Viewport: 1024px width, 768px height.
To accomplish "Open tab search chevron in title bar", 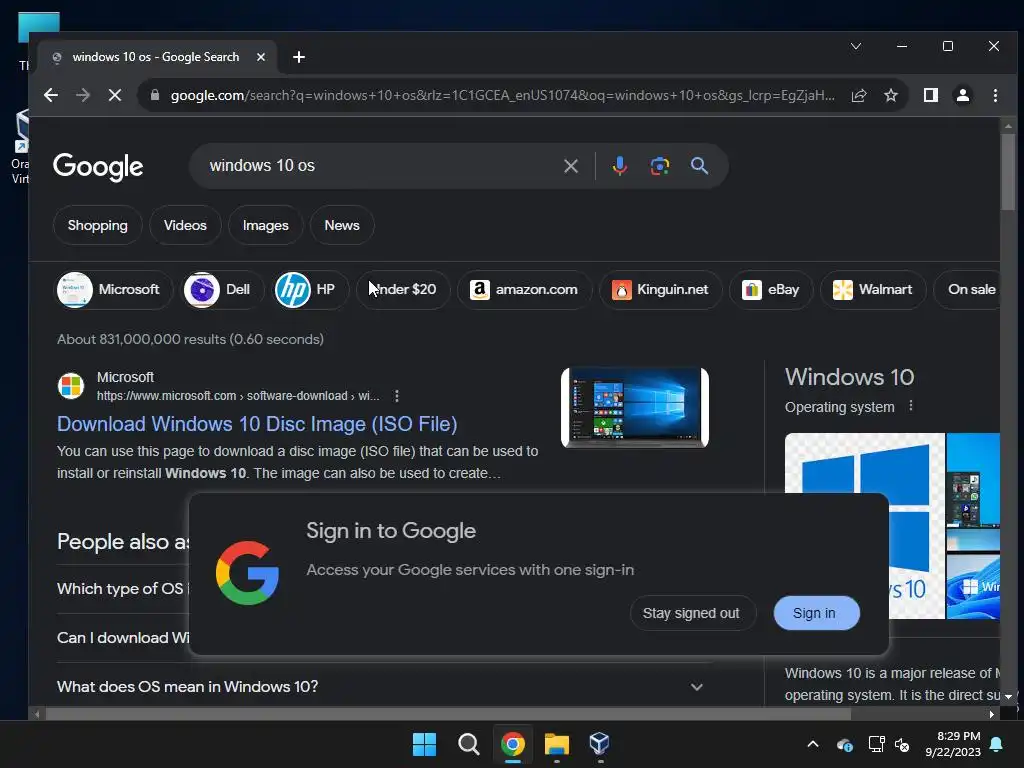I will (856, 46).
